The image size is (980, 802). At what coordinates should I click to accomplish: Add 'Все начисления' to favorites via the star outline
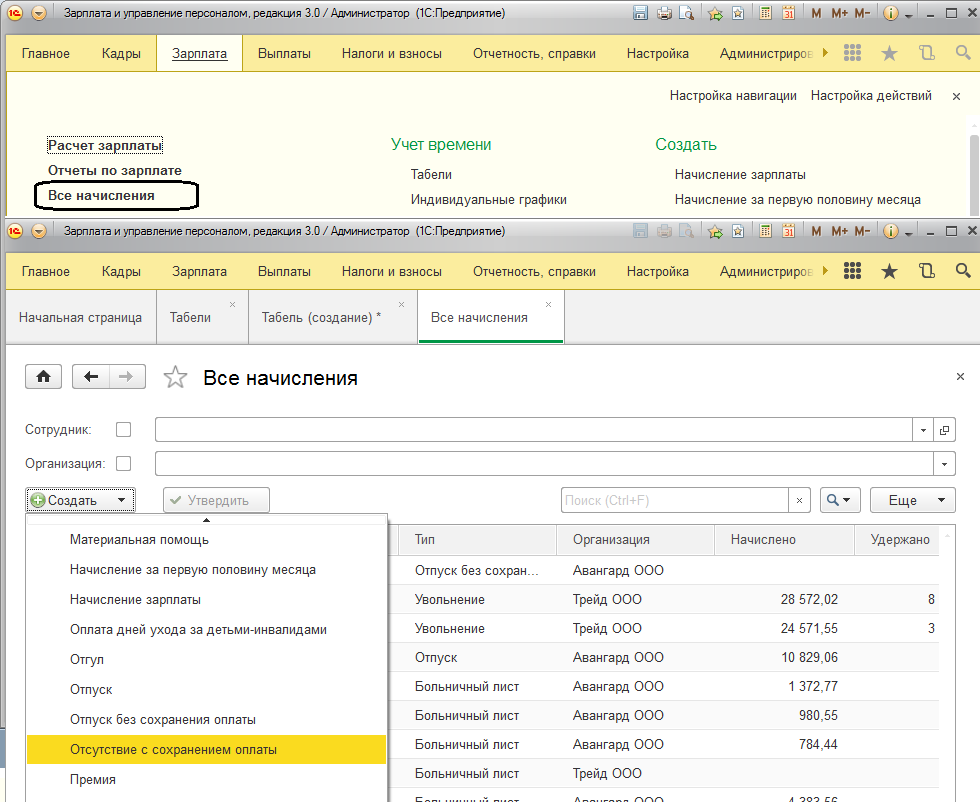[x=175, y=377]
